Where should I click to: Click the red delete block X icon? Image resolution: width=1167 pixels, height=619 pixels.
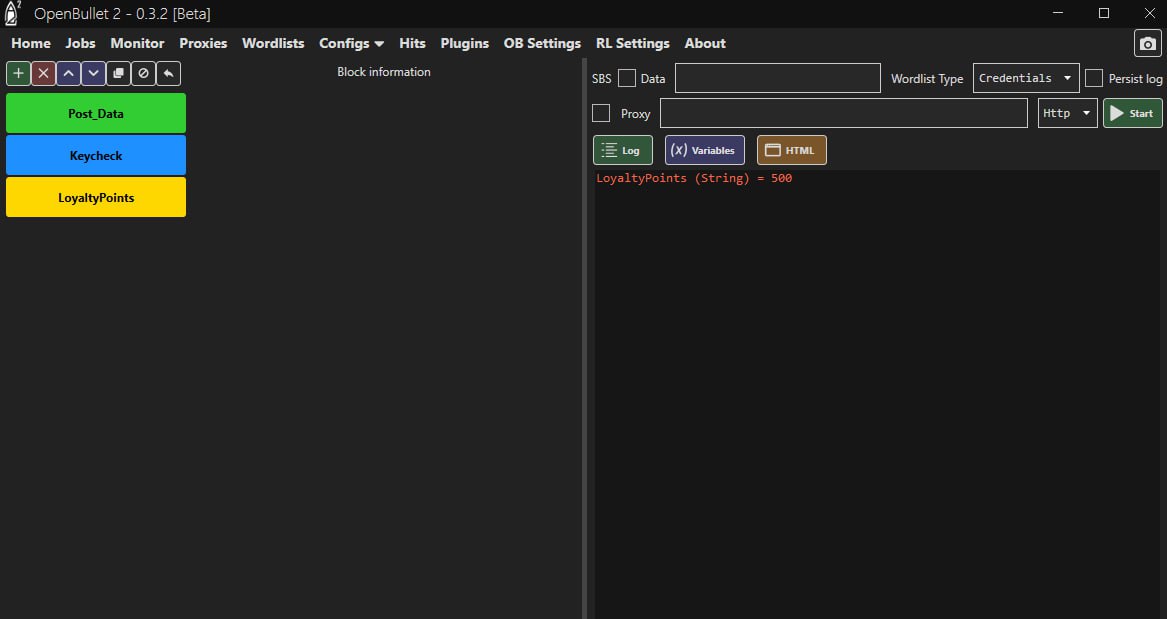click(43, 73)
